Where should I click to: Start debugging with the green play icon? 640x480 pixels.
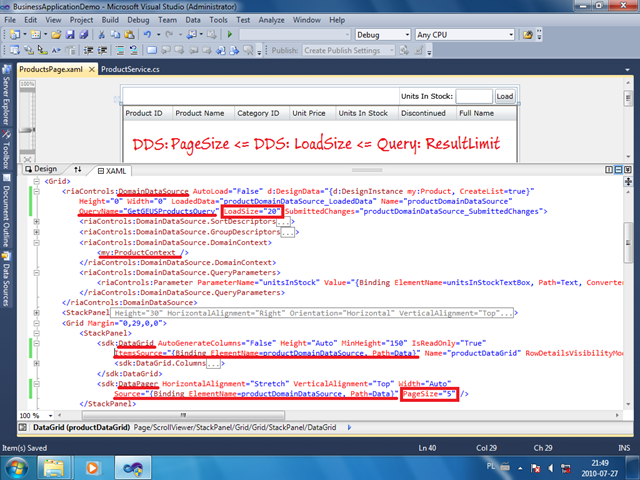point(230,35)
